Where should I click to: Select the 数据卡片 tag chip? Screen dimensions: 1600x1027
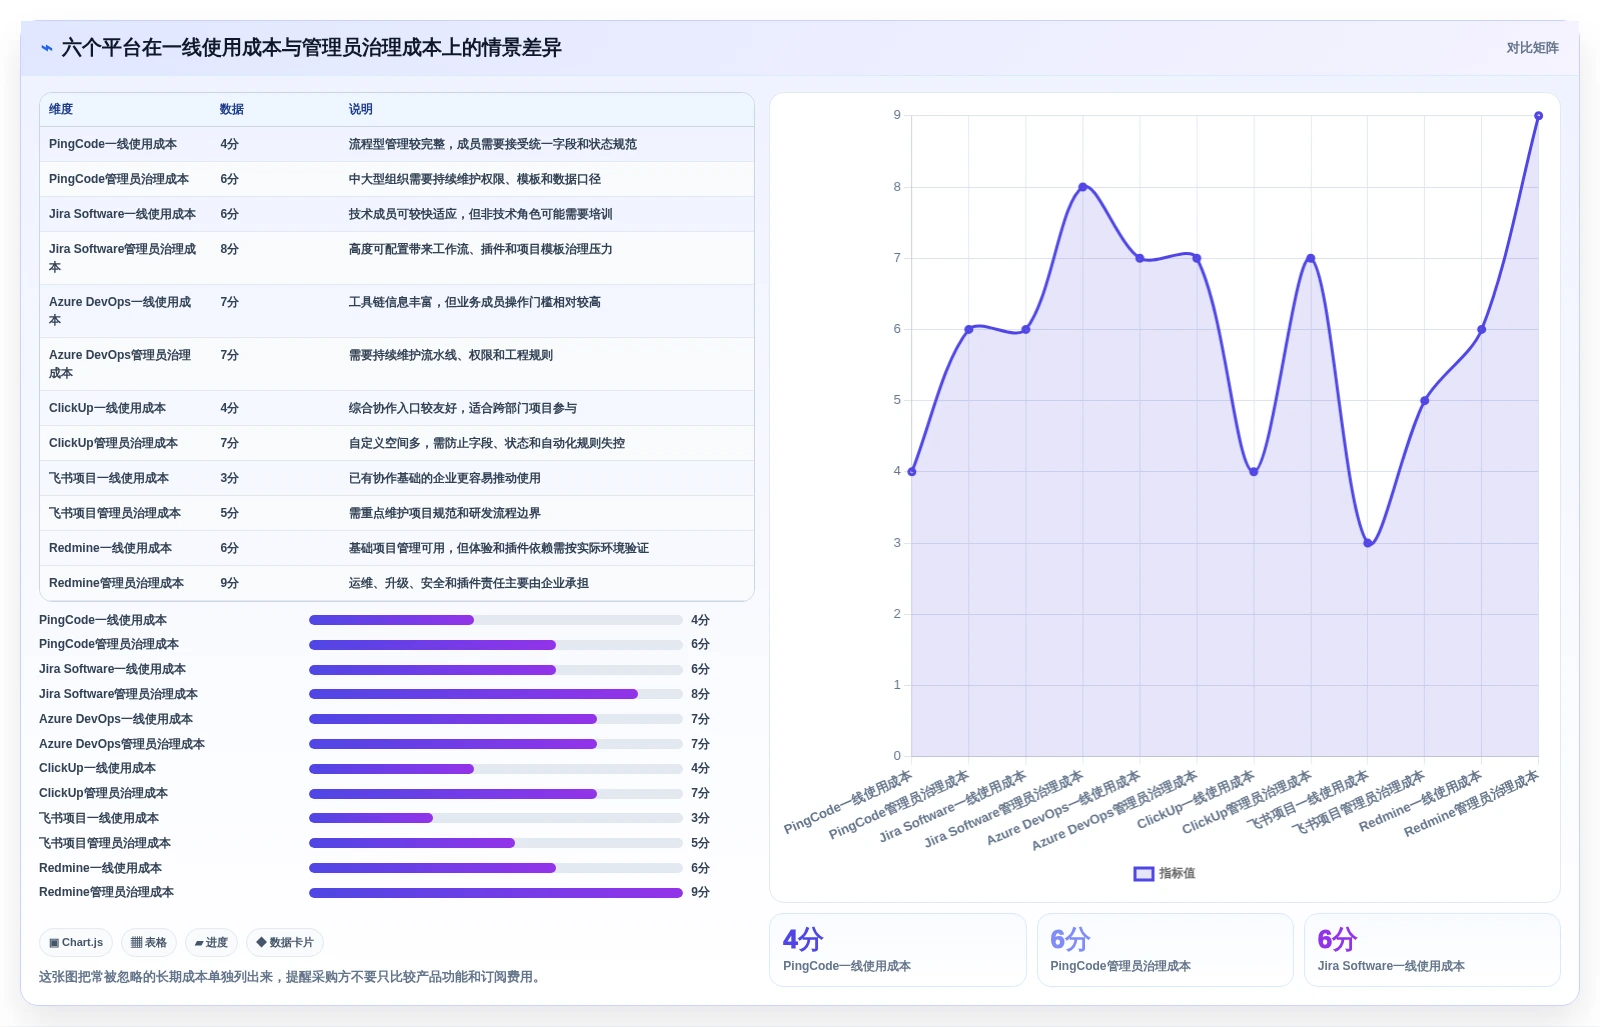[285, 942]
